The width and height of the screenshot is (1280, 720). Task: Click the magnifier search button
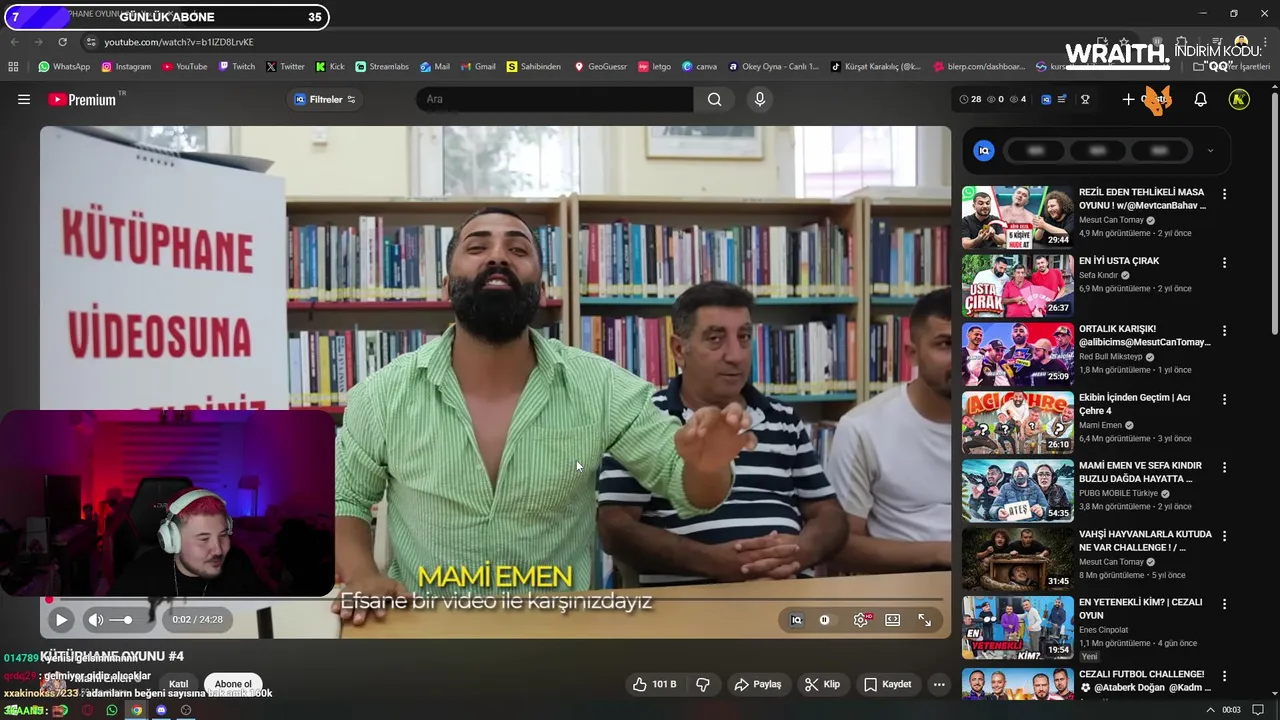[x=714, y=99]
